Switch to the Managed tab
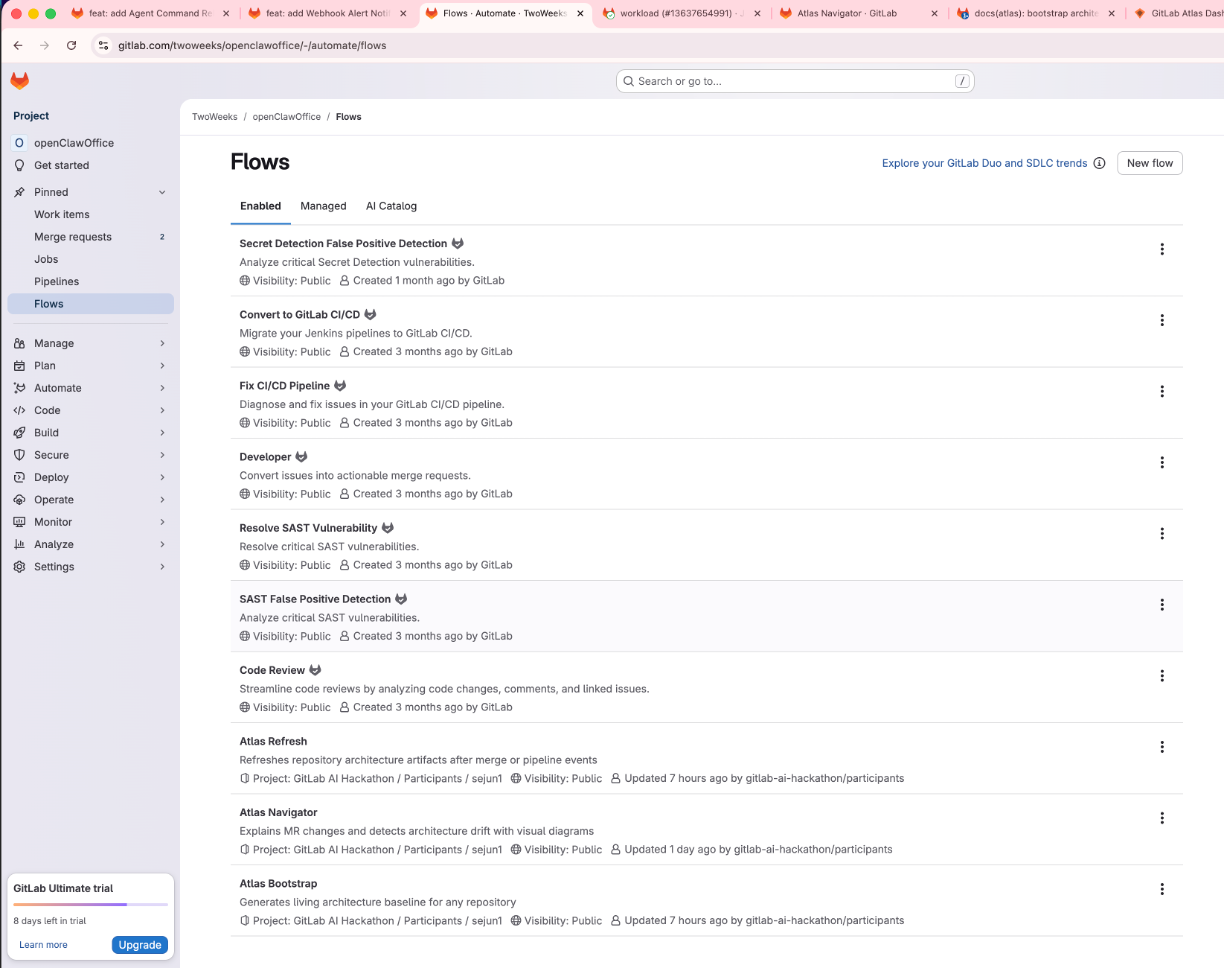Viewport: 1224px width, 968px height. coord(323,206)
